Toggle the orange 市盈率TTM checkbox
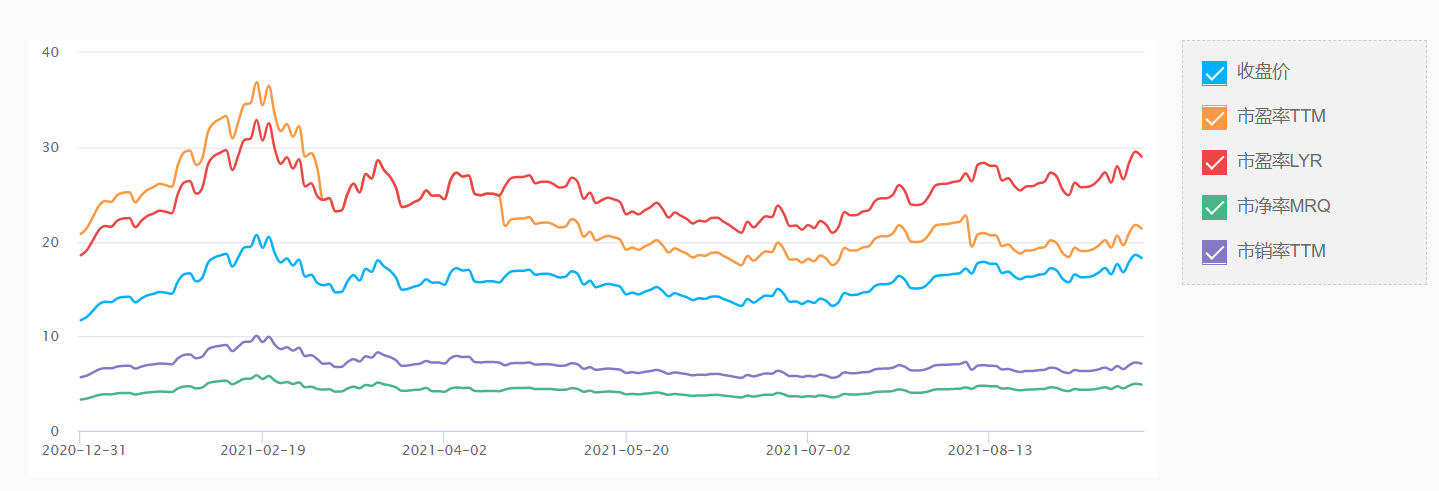This screenshot has width=1439, height=491. coord(1214,117)
